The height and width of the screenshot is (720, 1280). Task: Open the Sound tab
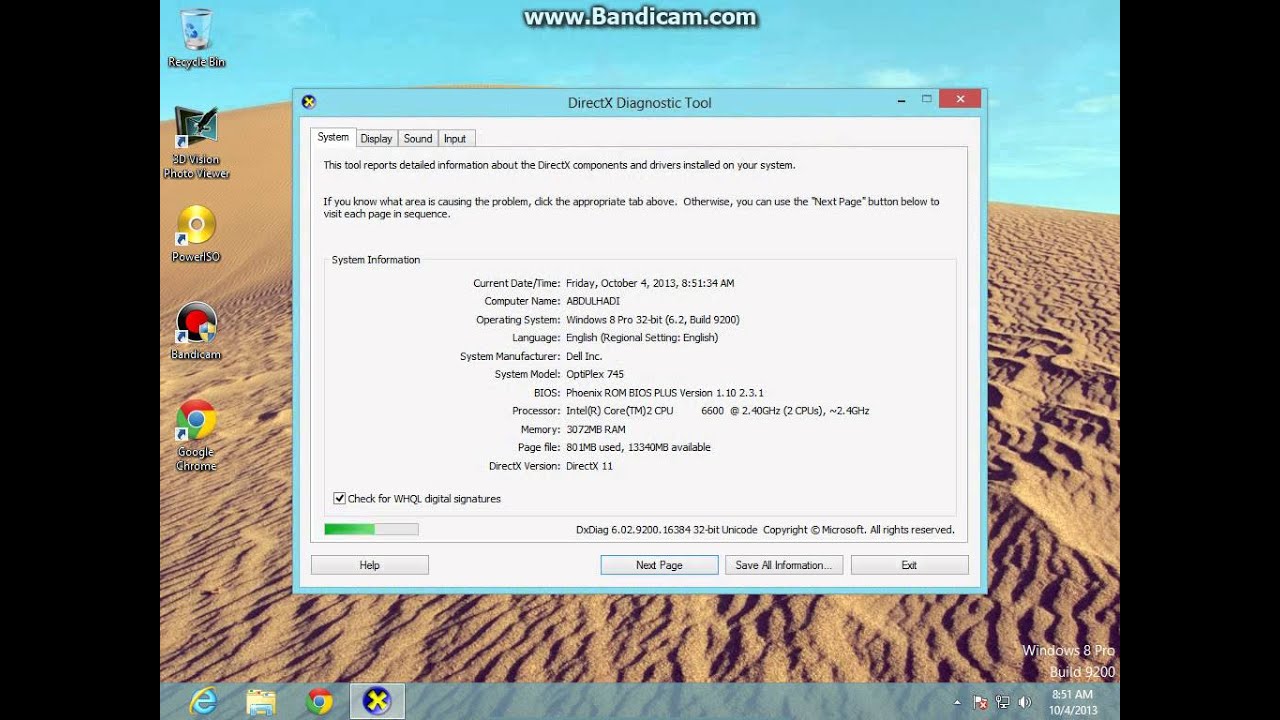click(x=418, y=139)
